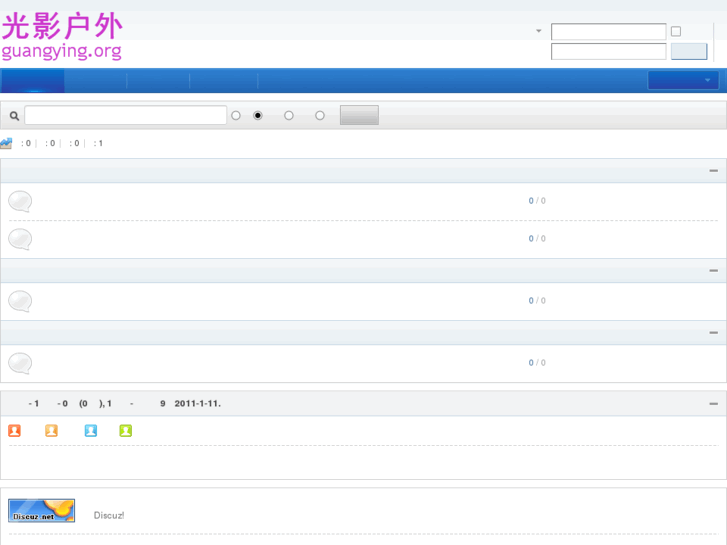This screenshot has width=727, height=545.
Task: Click the green user icon in the online legend
Action: click(x=126, y=431)
